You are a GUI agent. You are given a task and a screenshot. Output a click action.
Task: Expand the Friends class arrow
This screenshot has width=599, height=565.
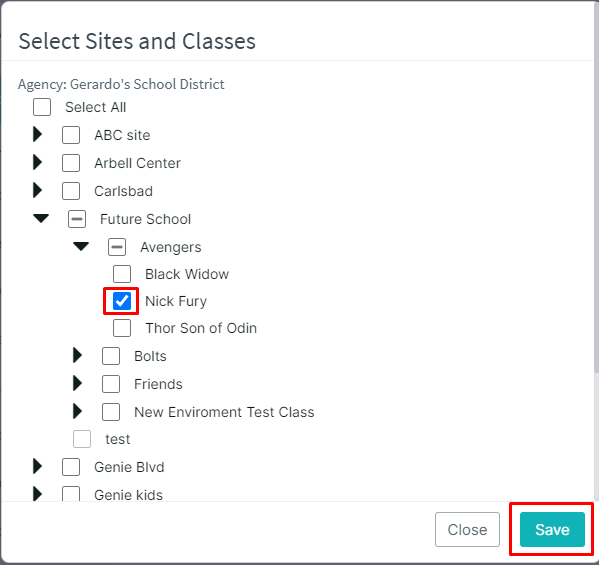[x=78, y=383]
